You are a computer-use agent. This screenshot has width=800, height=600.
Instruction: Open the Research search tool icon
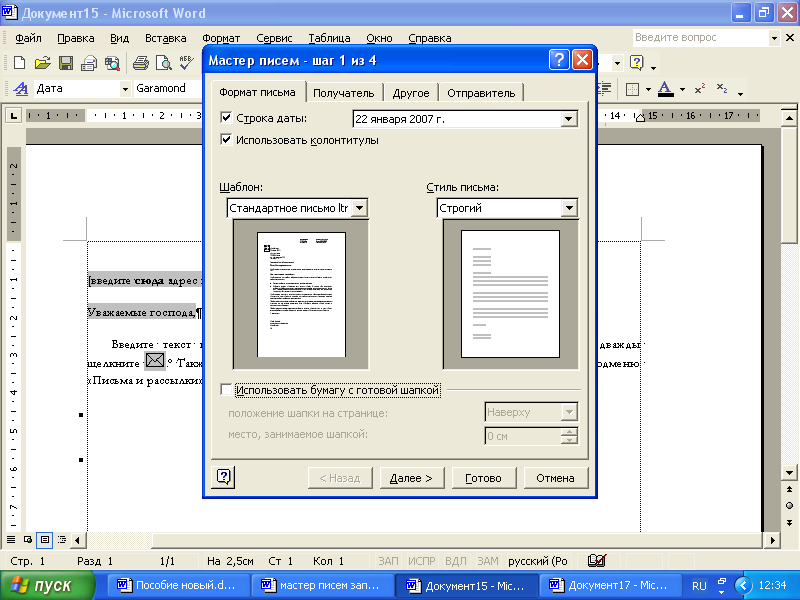(x=112, y=63)
